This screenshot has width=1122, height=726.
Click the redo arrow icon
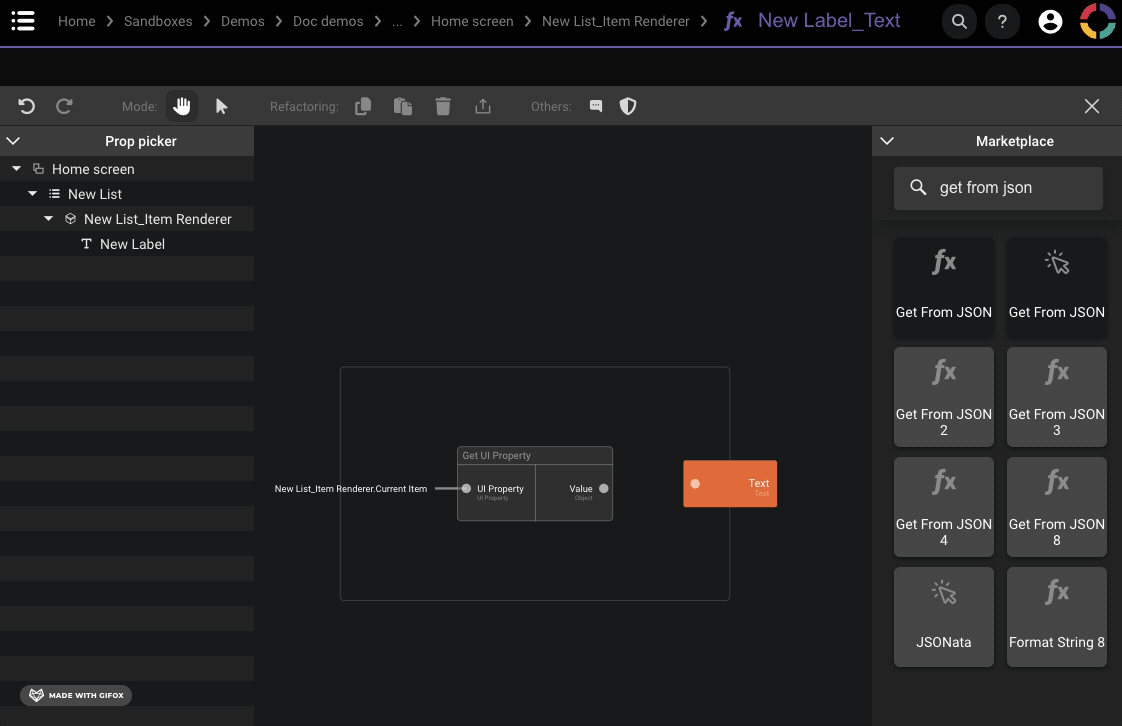click(64, 106)
